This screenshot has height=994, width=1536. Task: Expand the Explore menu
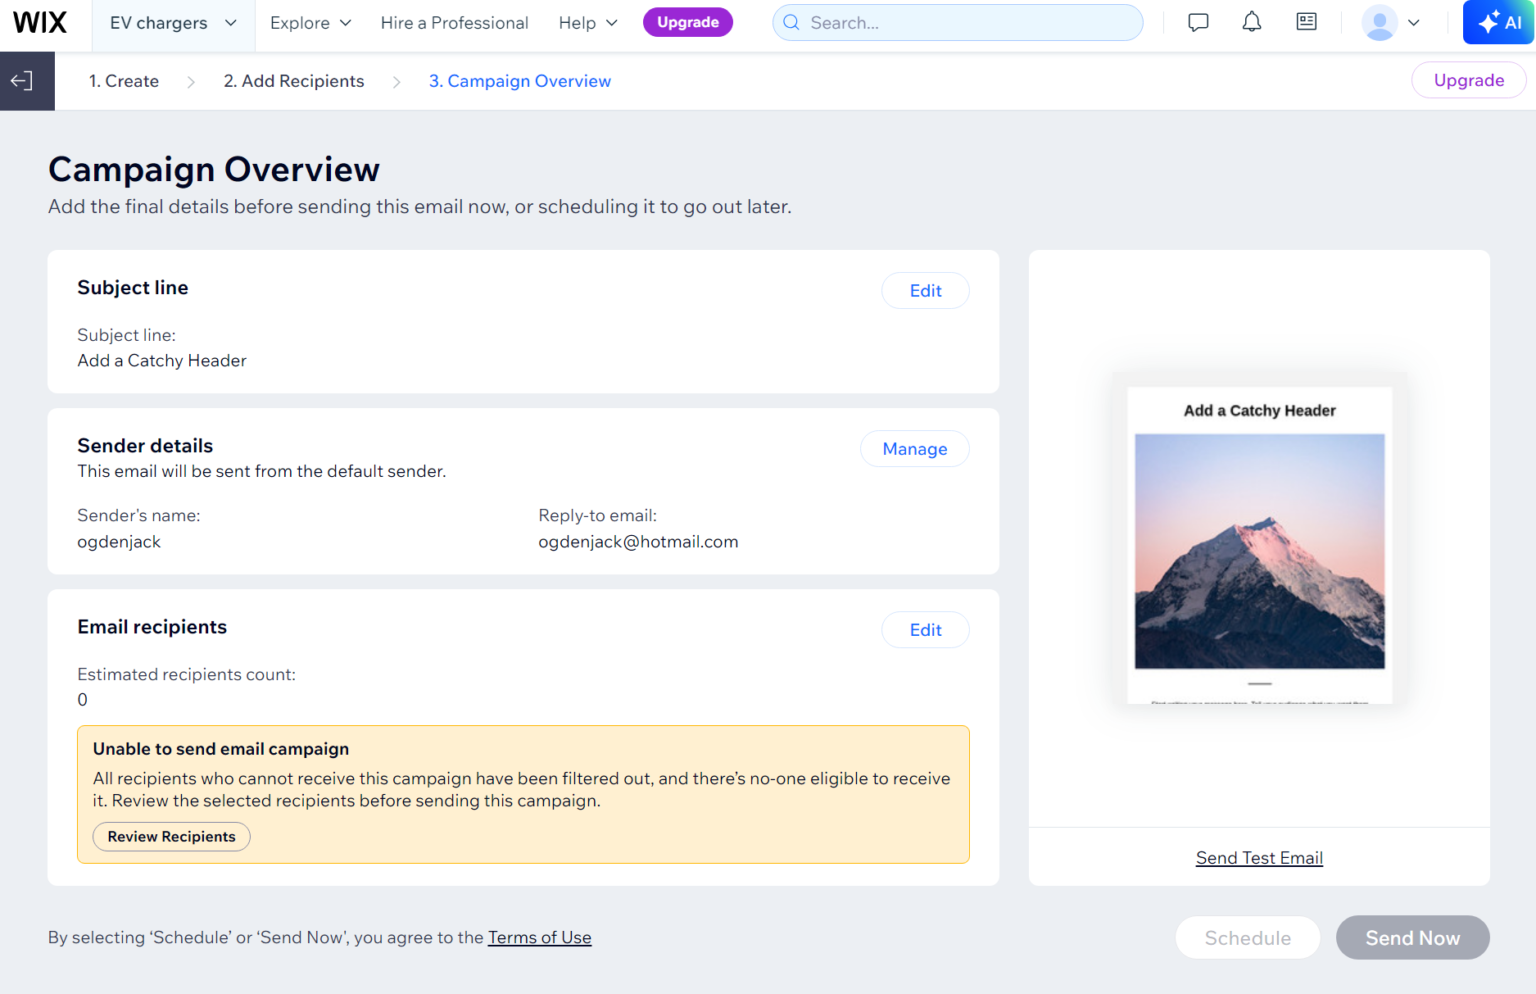point(310,22)
